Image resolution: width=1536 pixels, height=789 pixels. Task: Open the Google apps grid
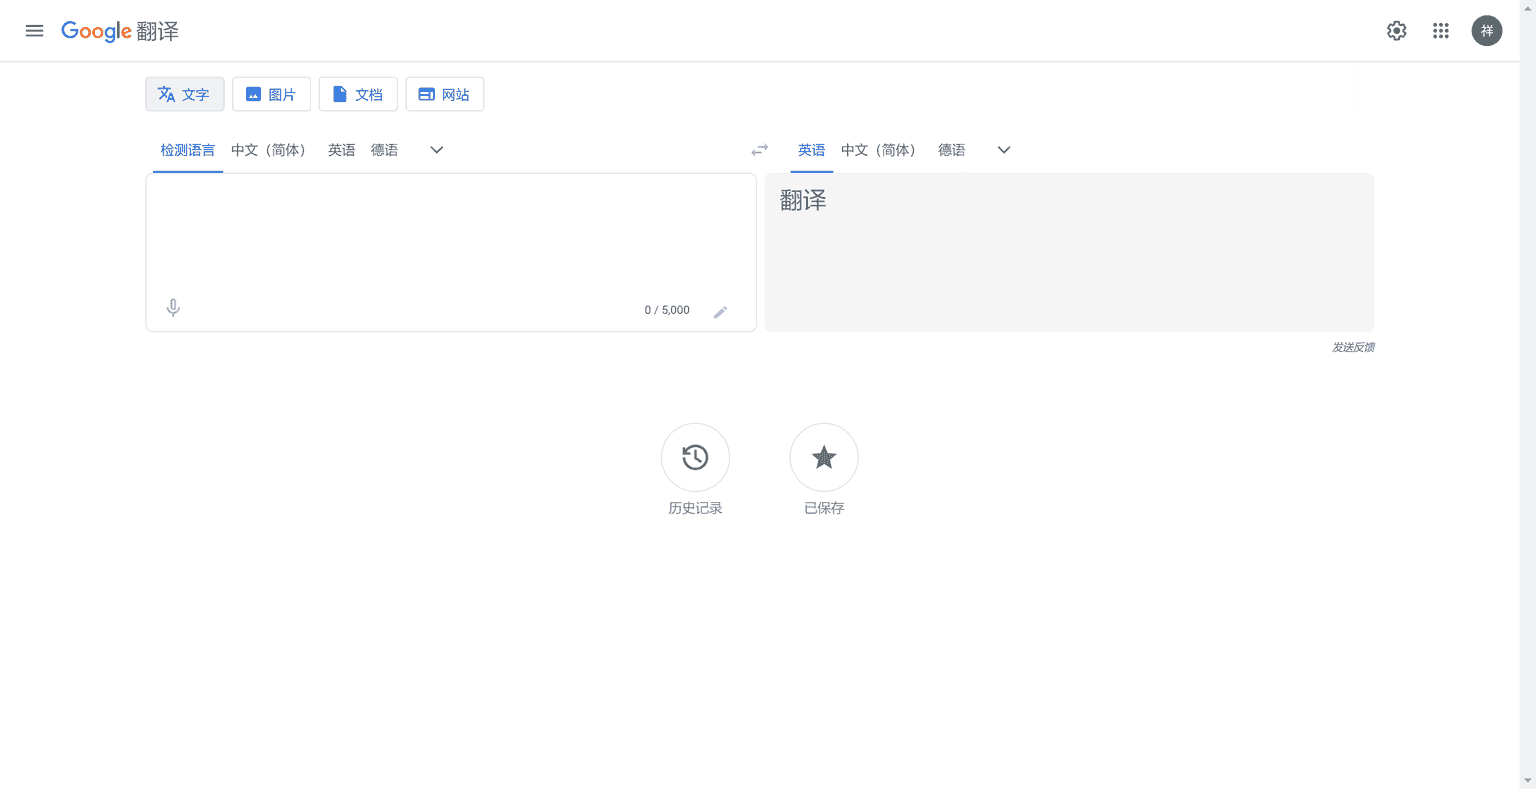1441,31
